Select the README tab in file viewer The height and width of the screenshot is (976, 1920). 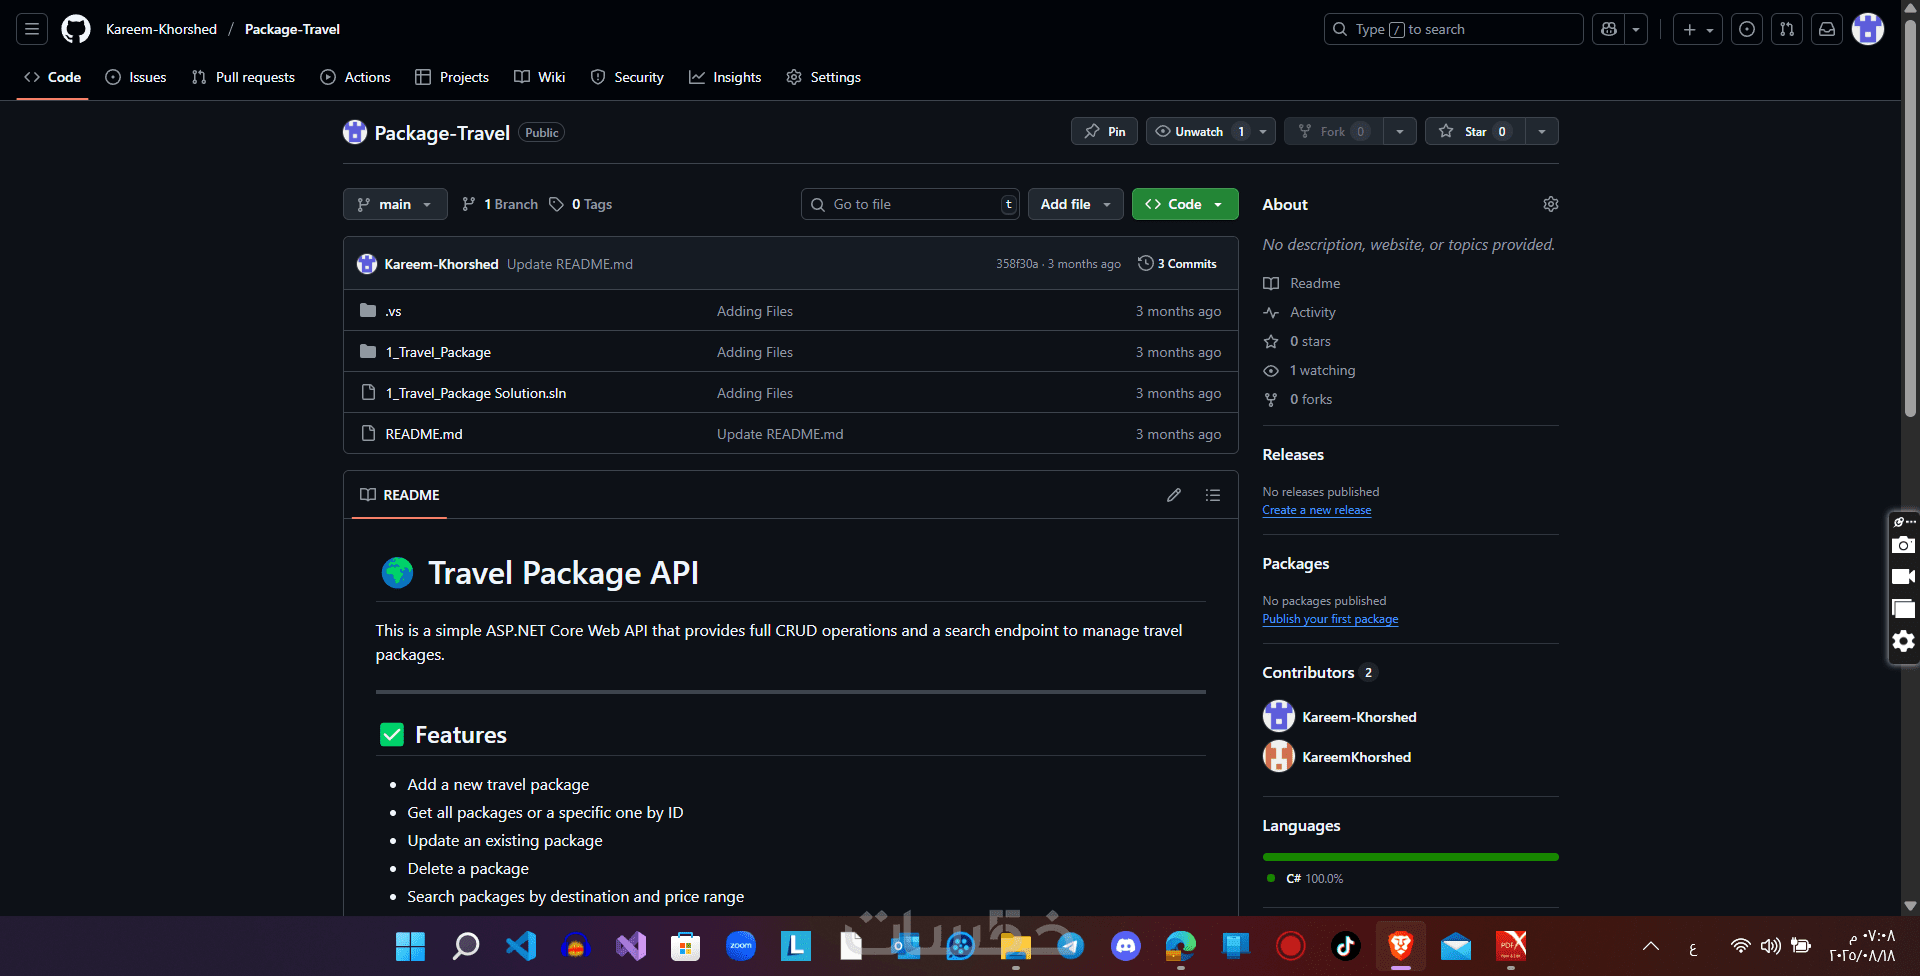click(400, 495)
